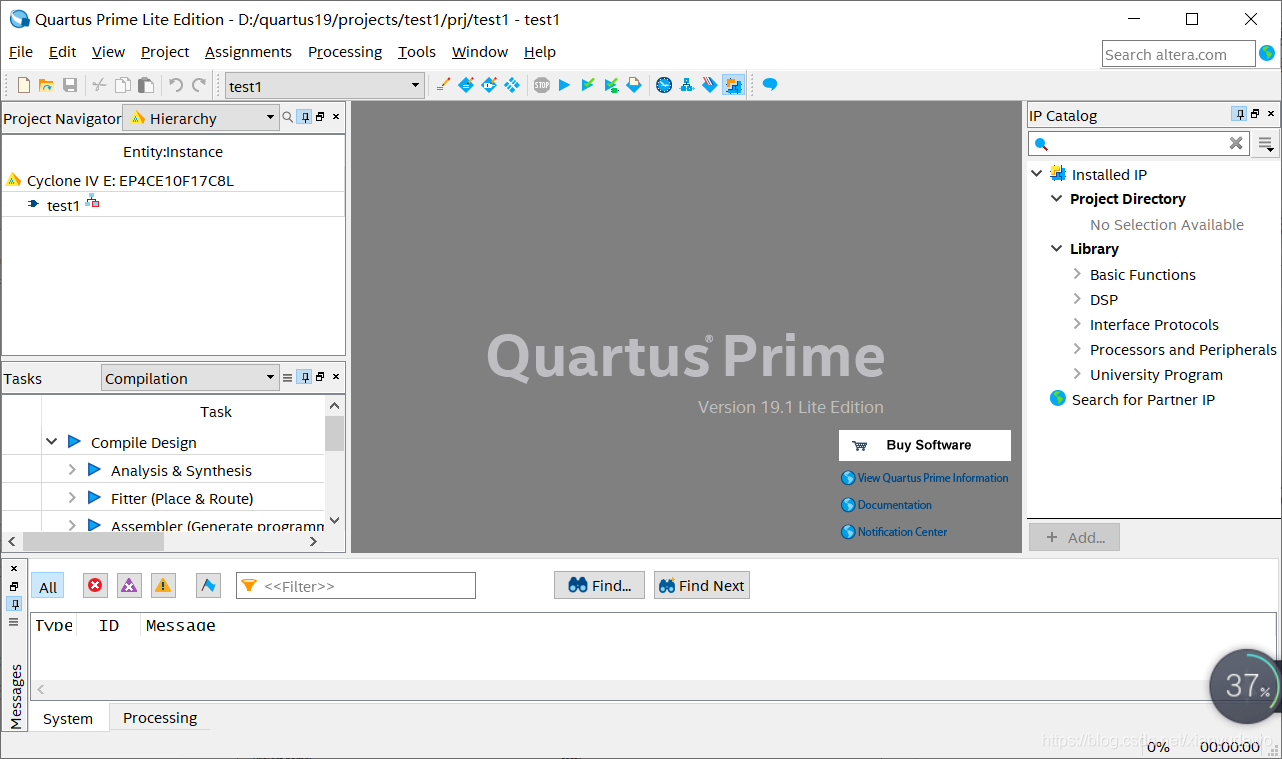Image resolution: width=1282 pixels, height=759 pixels.
Task: Switch to the Processing messages tab
Action: pos(160,717)
